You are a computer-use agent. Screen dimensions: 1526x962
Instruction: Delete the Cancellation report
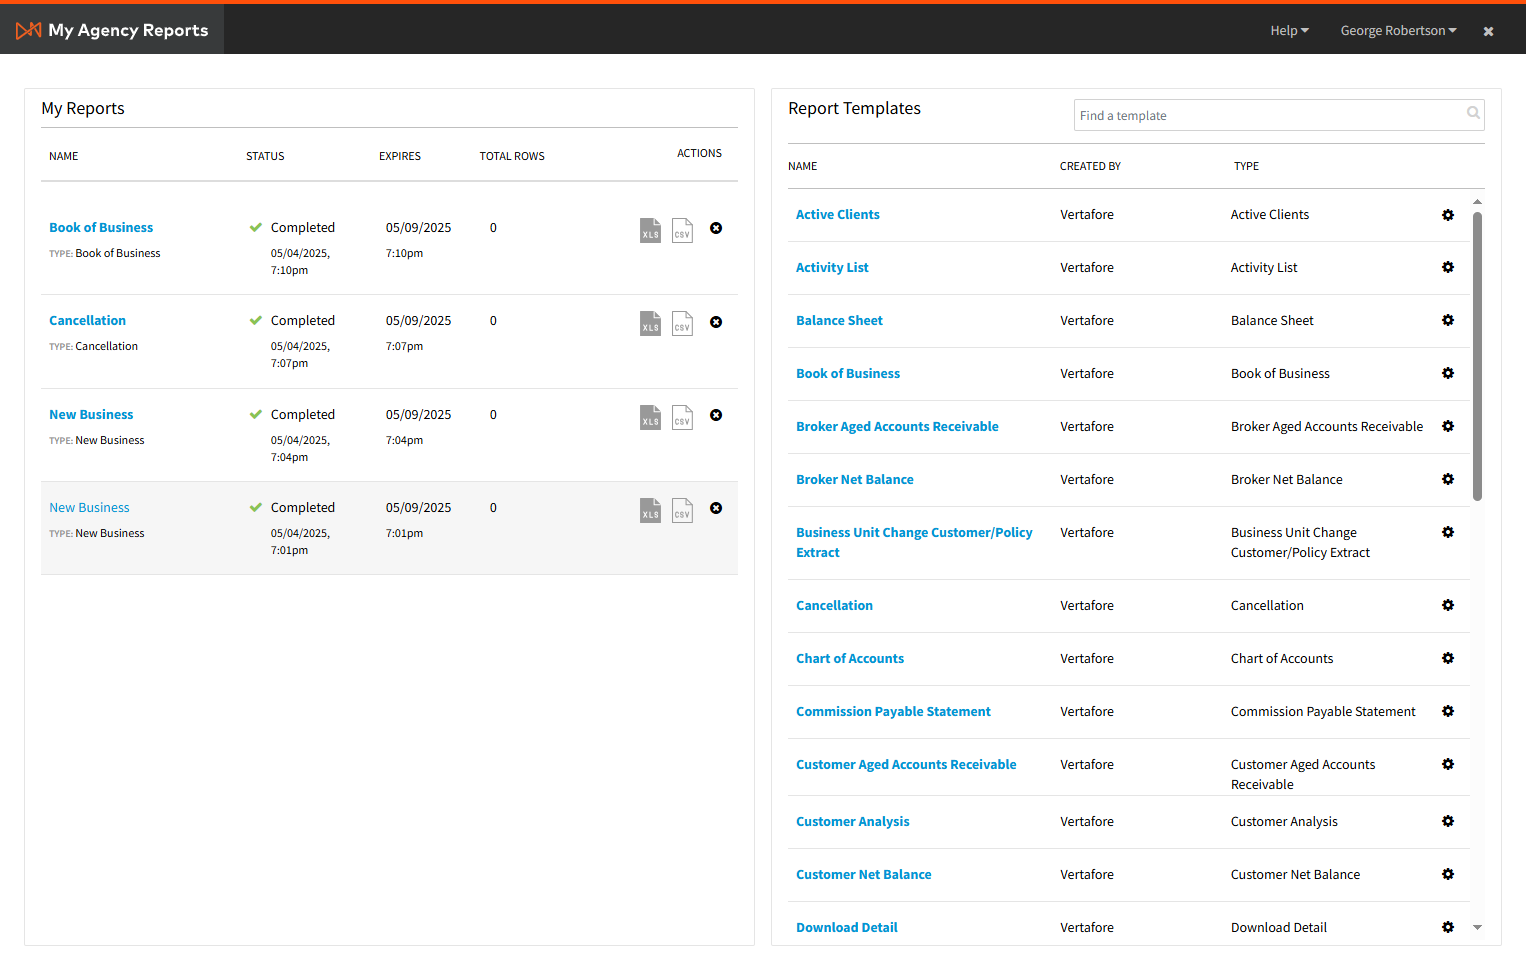click(x=716, y=322)
